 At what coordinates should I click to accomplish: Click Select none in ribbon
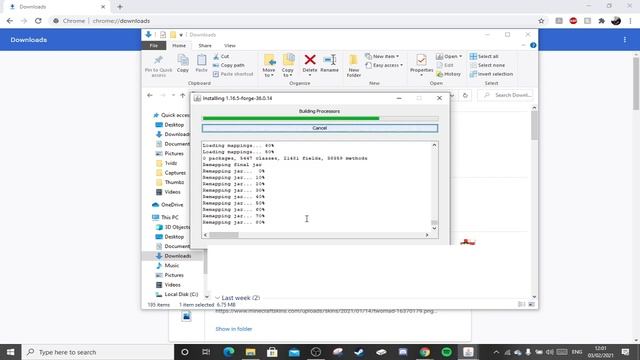click(487, 65)
